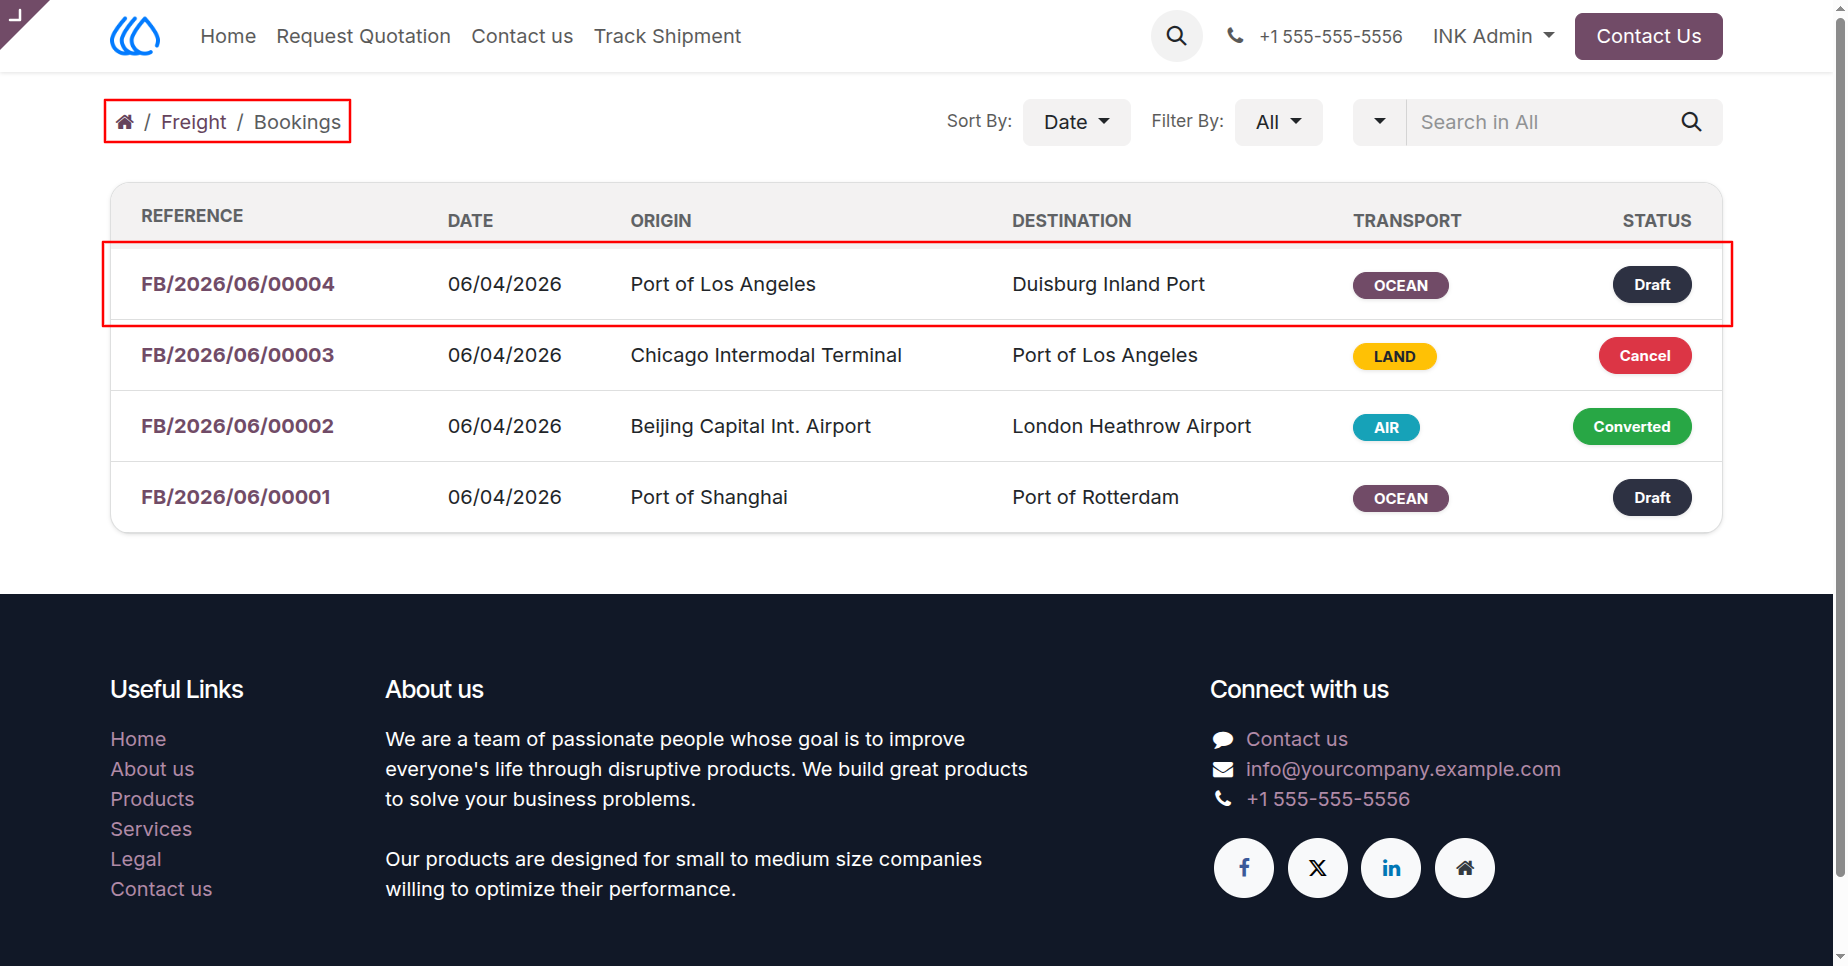Open the X (Twitter) social icon
The height and width of the screenshot is (966, 1848).
coord(1318,868)
